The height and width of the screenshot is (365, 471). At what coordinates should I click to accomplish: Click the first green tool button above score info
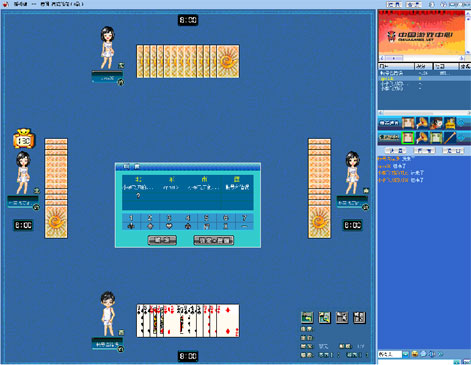(x=307, y=318)
